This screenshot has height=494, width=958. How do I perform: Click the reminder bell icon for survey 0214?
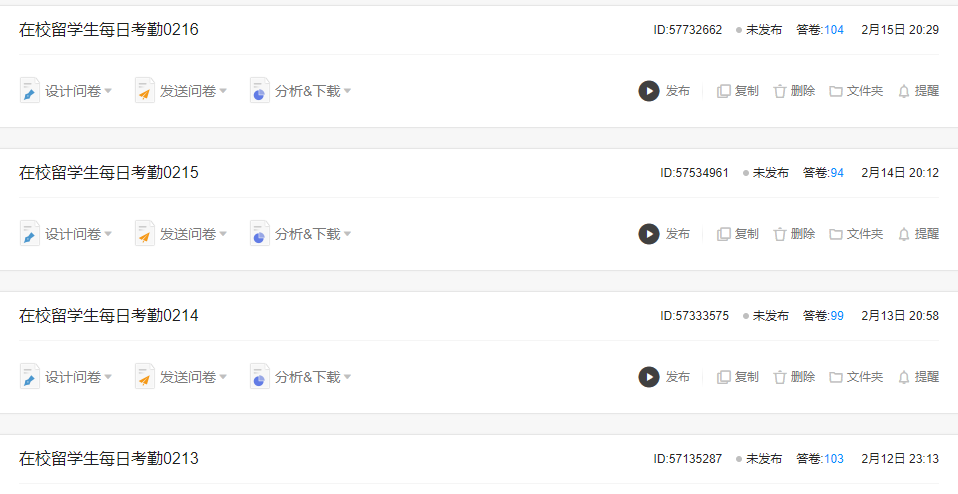[x=904, y=377]
